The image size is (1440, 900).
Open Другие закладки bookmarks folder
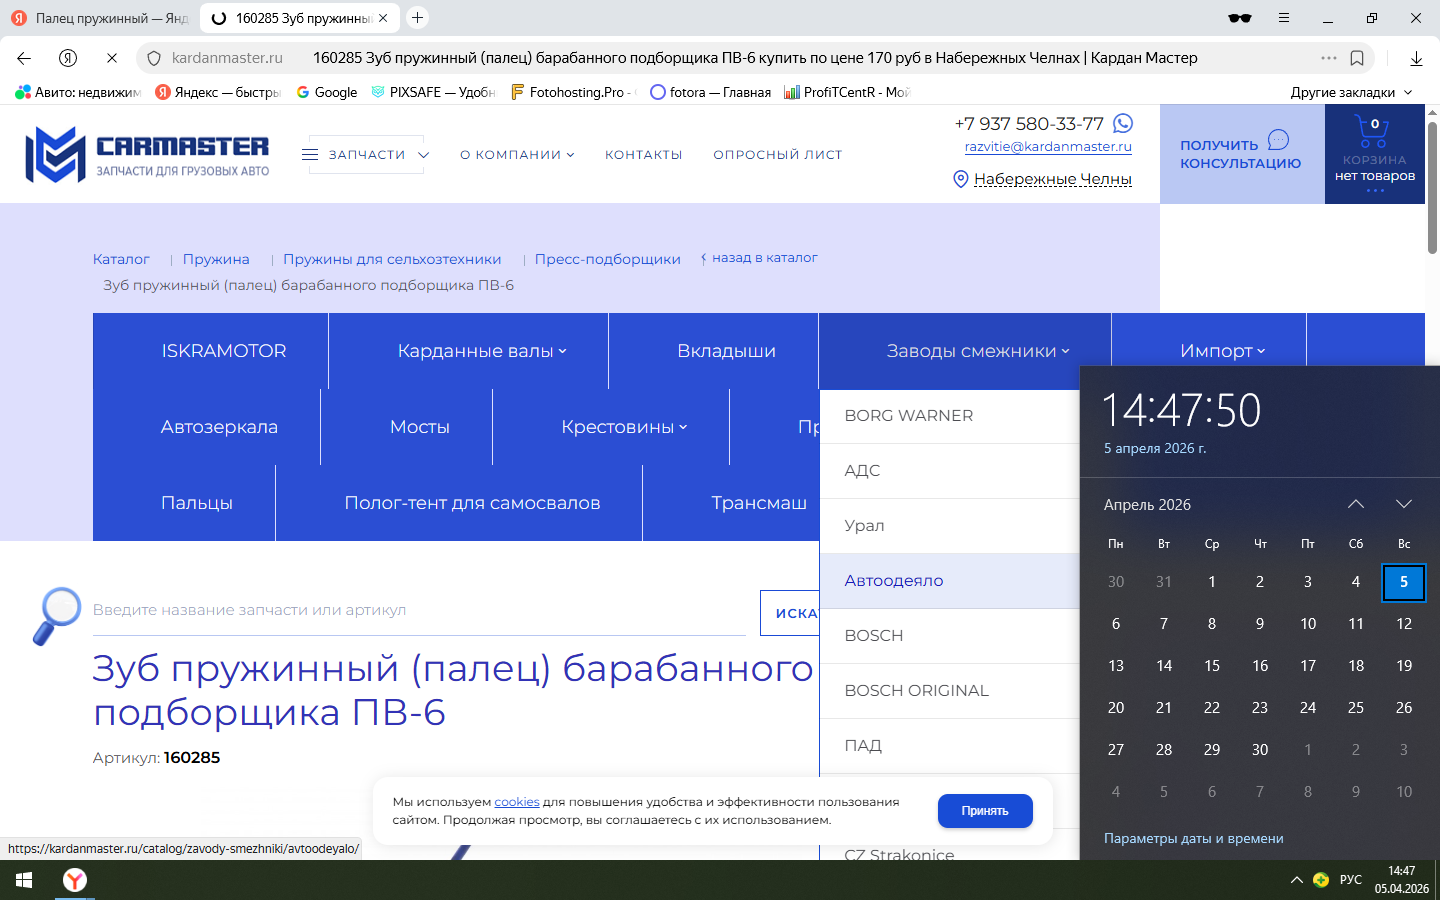[x=1351, y=92]
